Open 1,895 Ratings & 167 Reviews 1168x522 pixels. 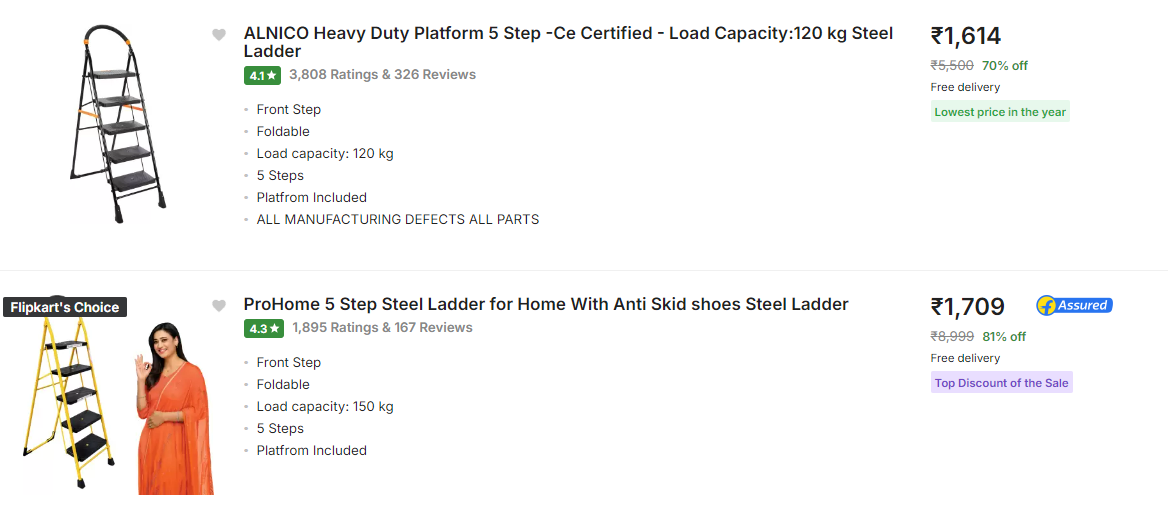click(x=381, y=327)
